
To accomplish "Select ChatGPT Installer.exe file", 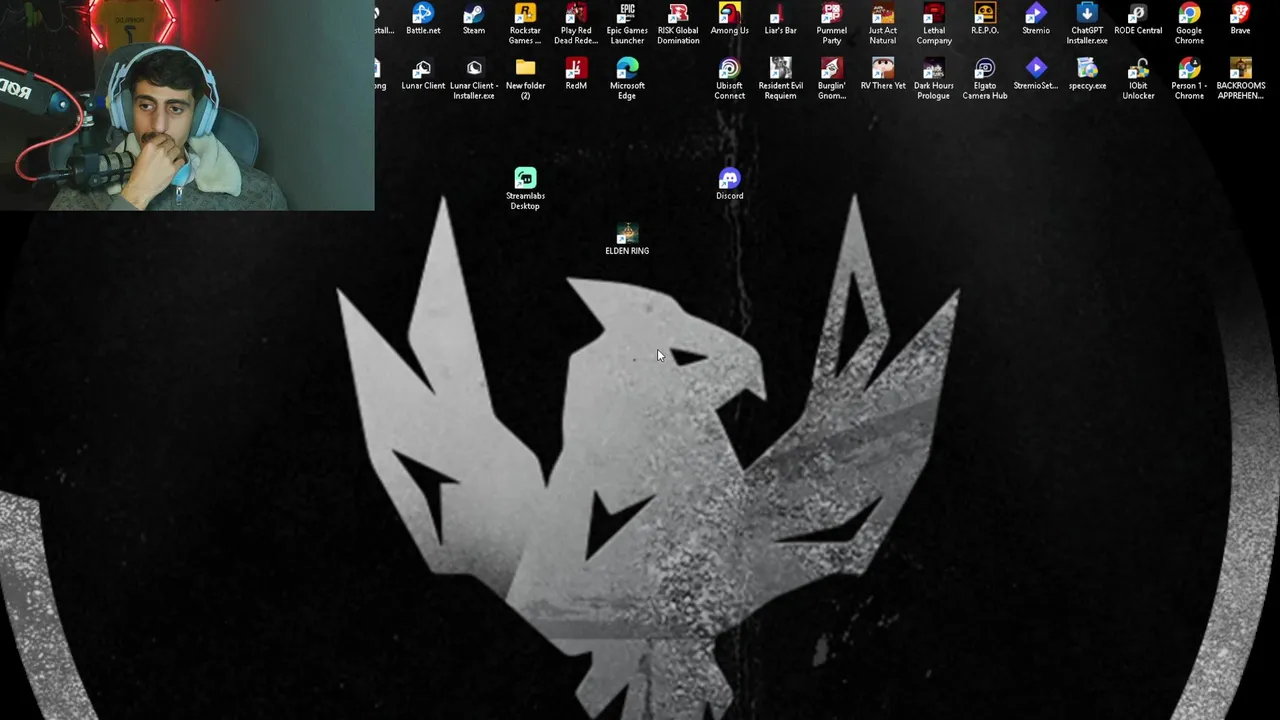I will [x=1087, y=24].
